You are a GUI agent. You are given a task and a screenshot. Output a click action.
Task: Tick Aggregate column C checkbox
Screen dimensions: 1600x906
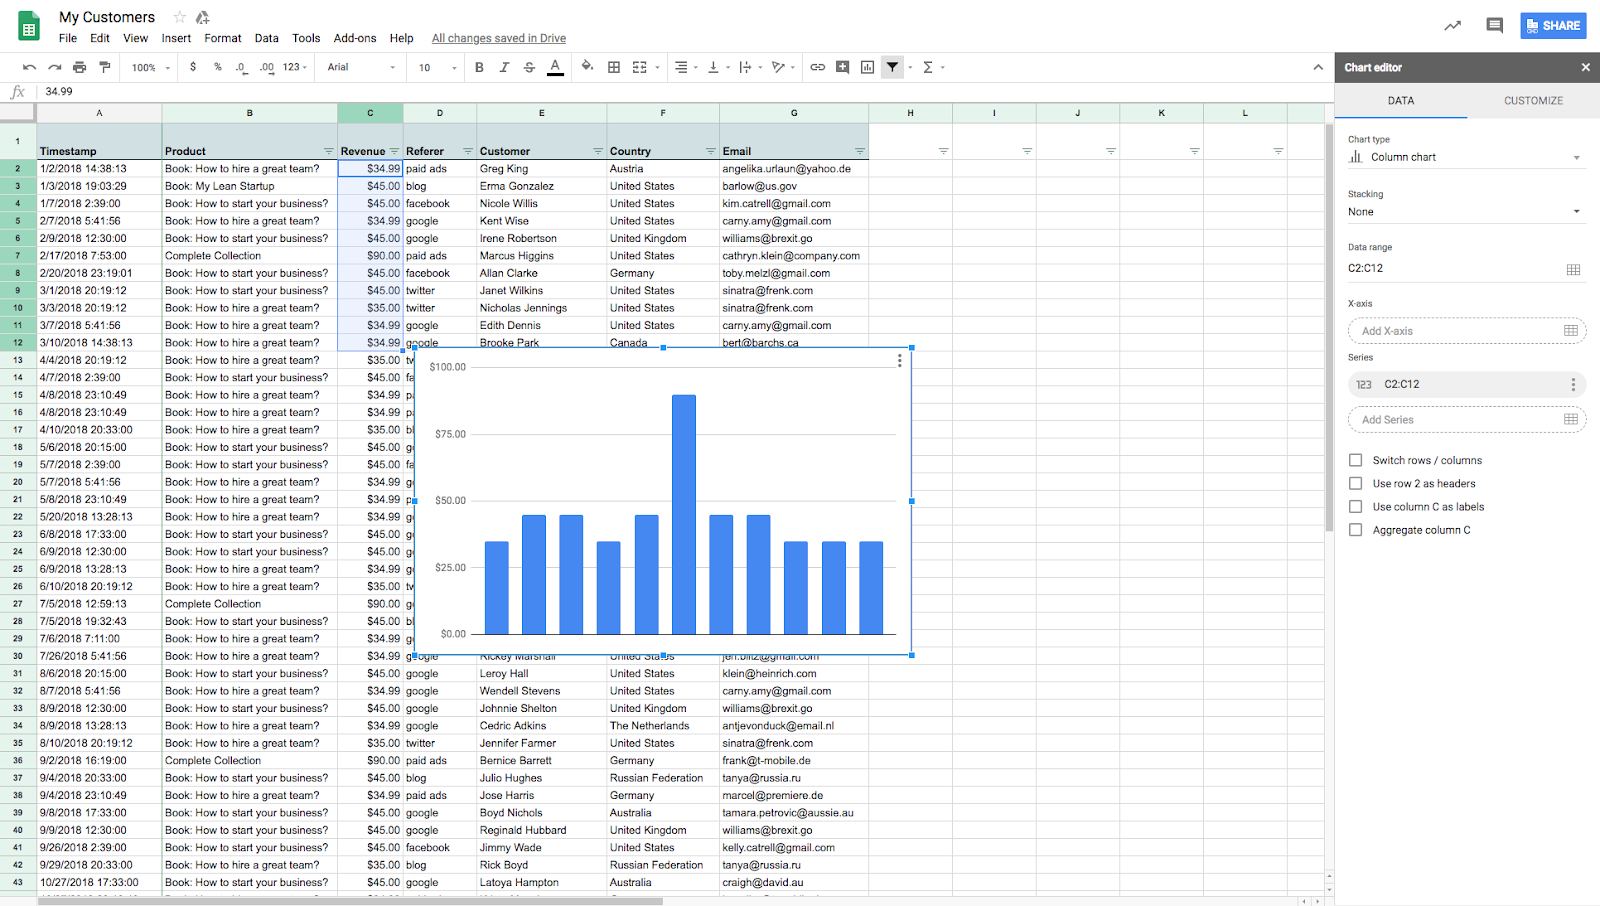[1356, 530]
